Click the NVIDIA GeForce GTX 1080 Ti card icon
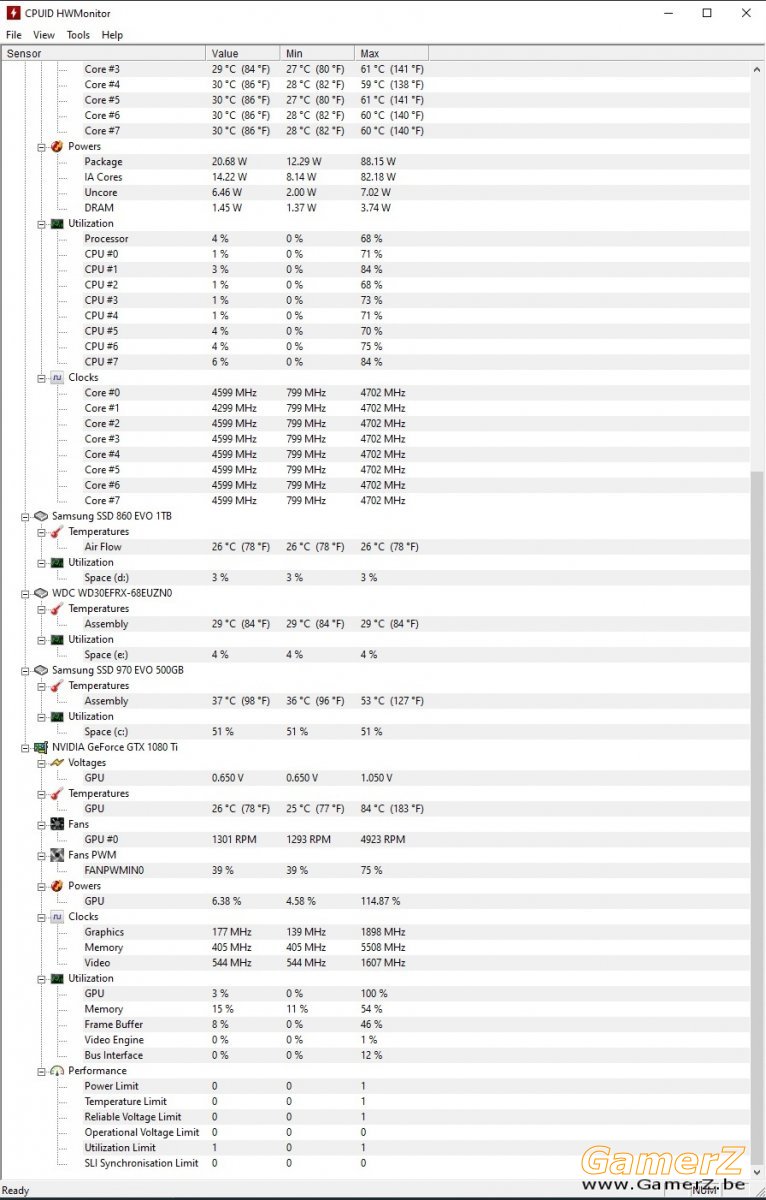766x1200 pixels. coord(41,747)
